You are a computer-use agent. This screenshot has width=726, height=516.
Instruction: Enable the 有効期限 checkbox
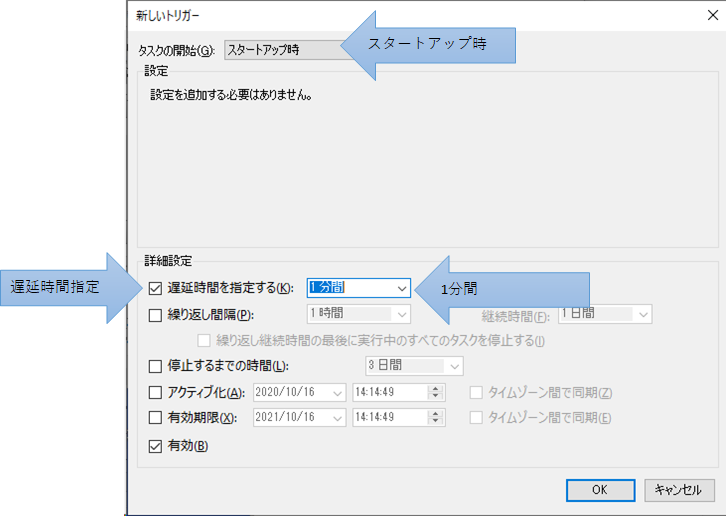pyautogui.click(x=155, y=418)
